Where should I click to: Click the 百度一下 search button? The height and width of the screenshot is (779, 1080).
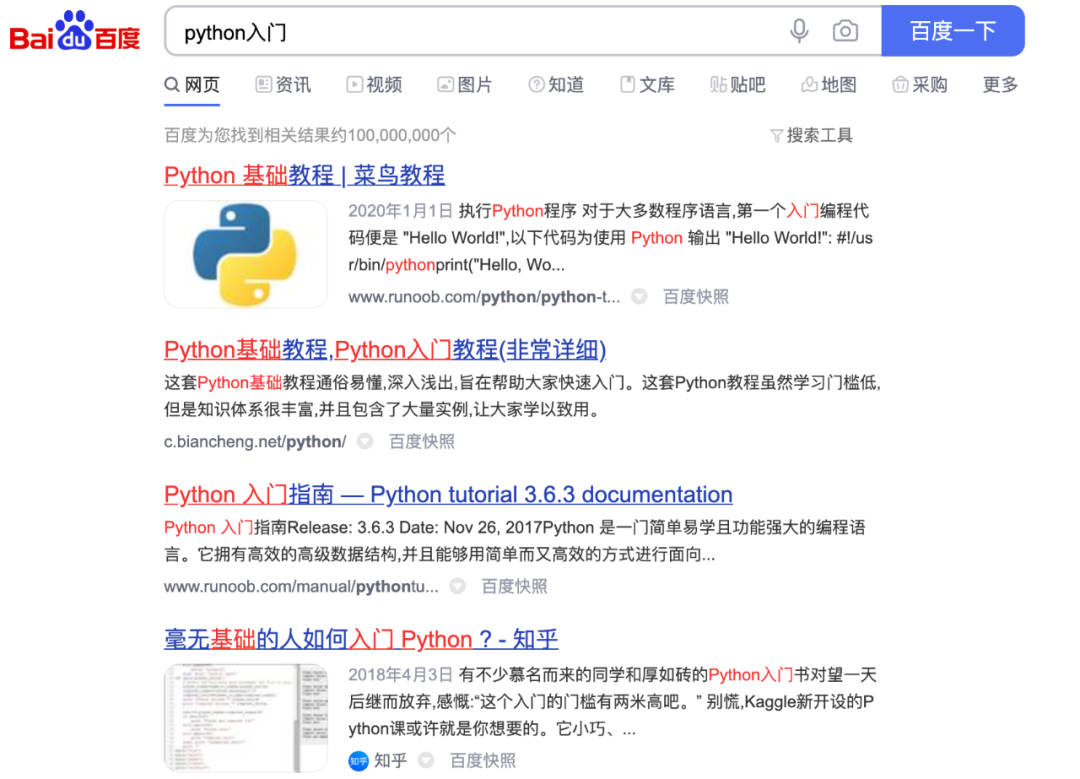tap(953, 31)
